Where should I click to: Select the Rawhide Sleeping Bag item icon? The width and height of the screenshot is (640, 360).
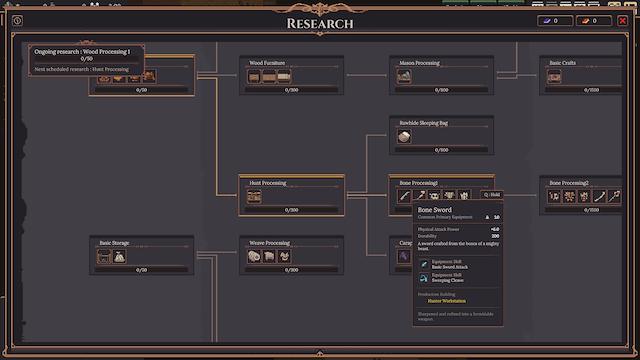pyautogui.click(x=404, y=136)
